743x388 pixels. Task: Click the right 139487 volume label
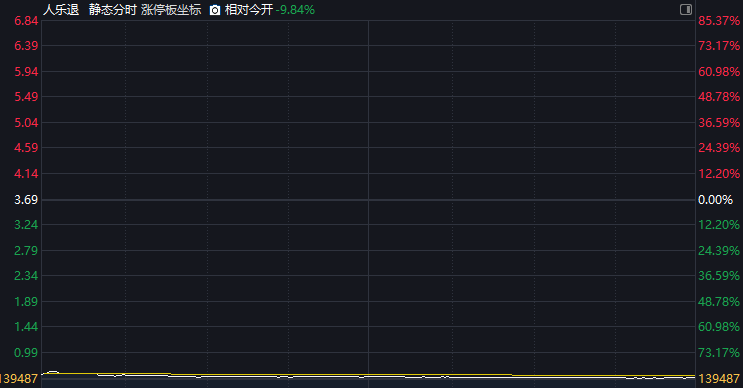coord(719,379)
